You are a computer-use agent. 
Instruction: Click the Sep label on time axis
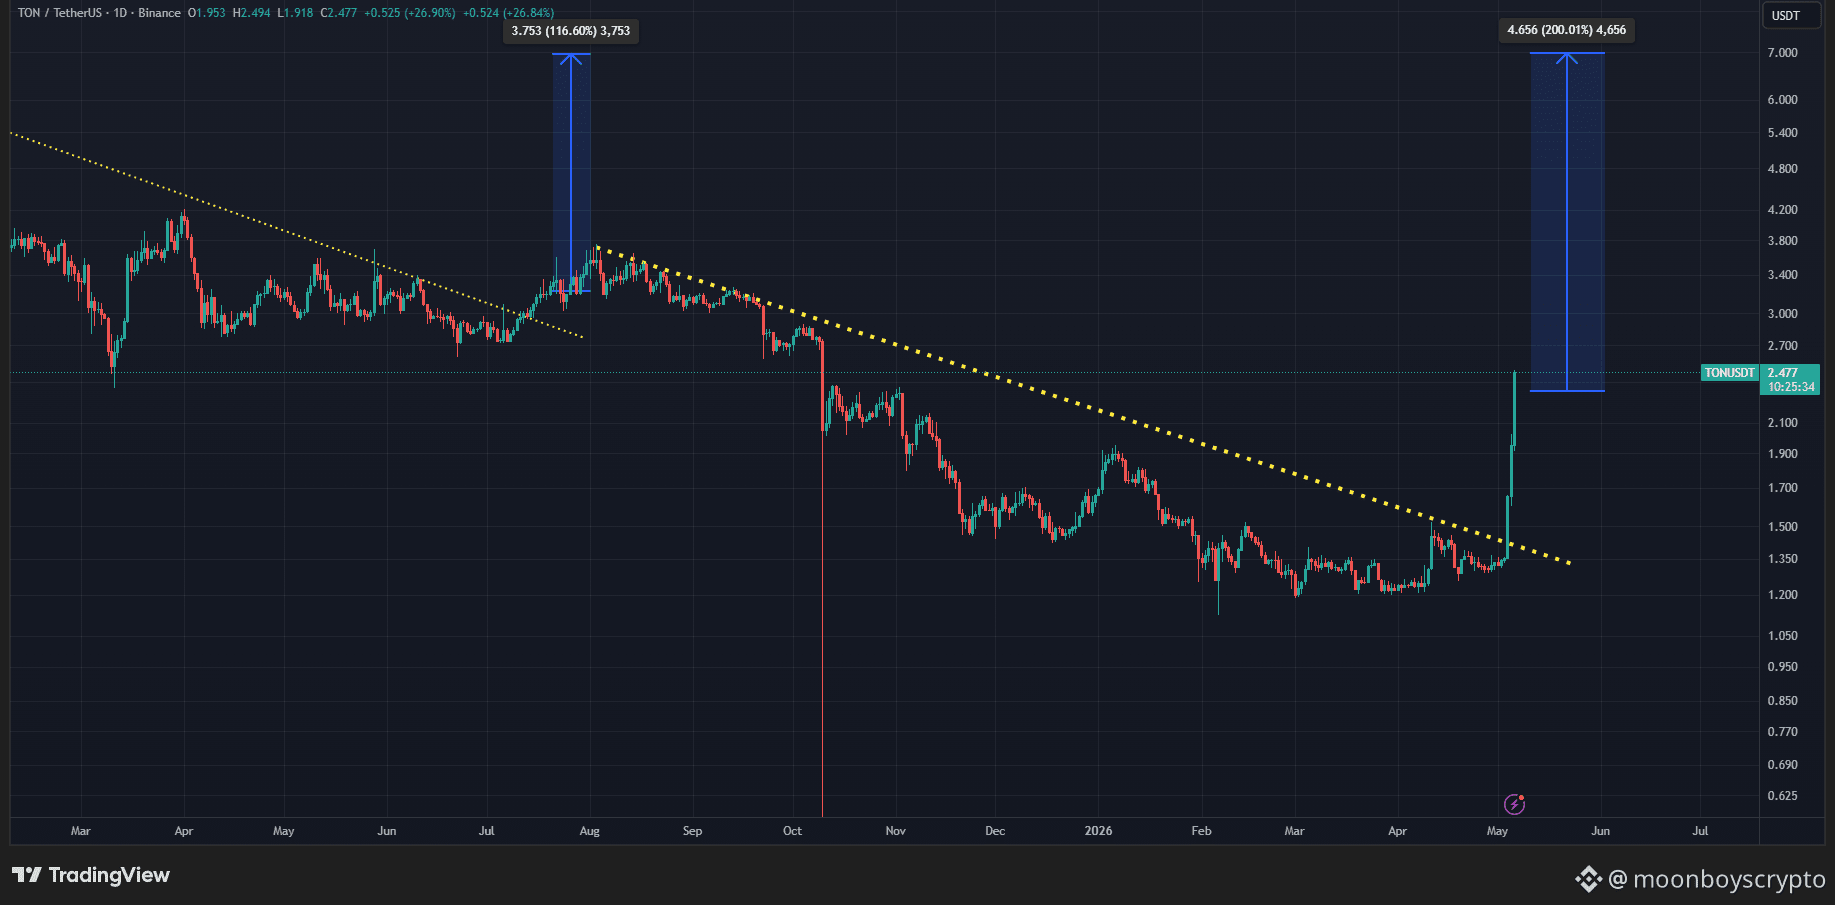click(692, 831)
